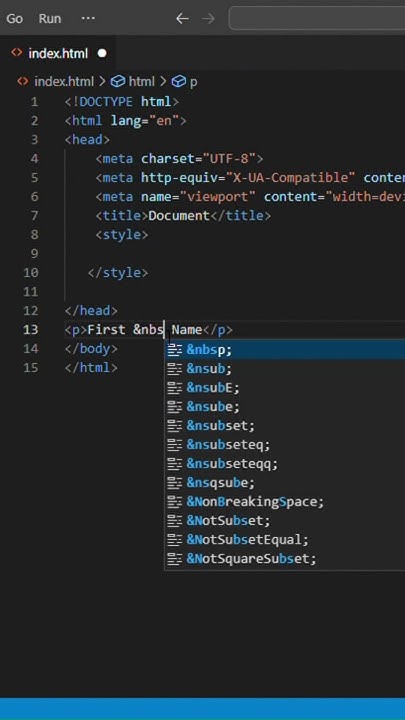Choose the &nsub; suggestion

click(x=285, y=369)
